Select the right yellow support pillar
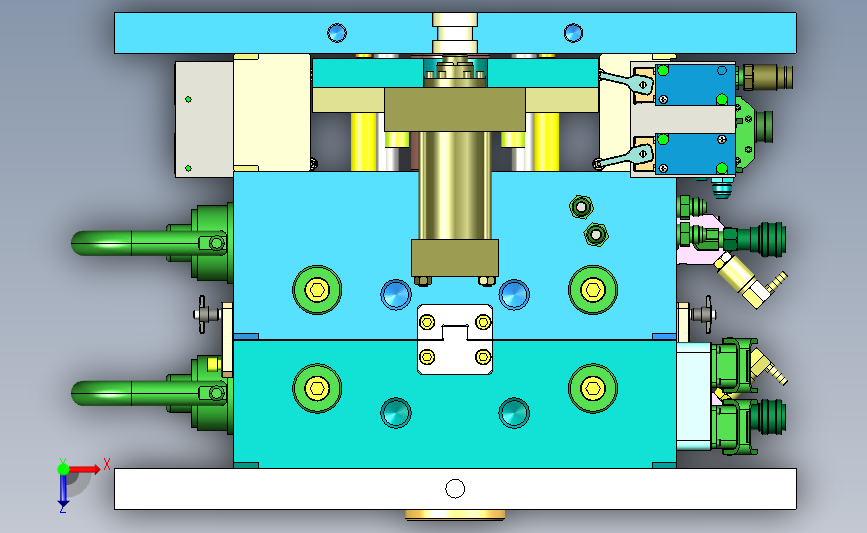This screenshot has height=533, width=867. 546,142
